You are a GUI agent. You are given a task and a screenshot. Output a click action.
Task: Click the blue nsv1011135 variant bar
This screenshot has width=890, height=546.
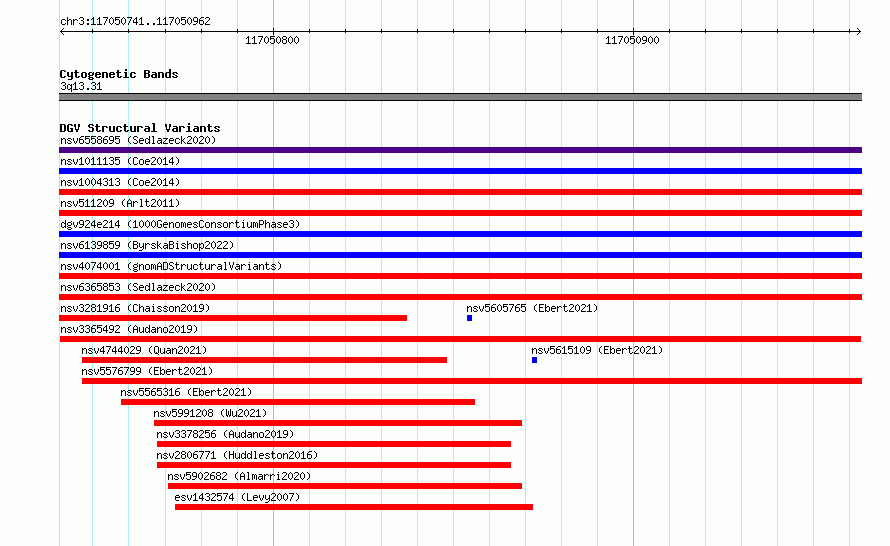pos(460,171)
